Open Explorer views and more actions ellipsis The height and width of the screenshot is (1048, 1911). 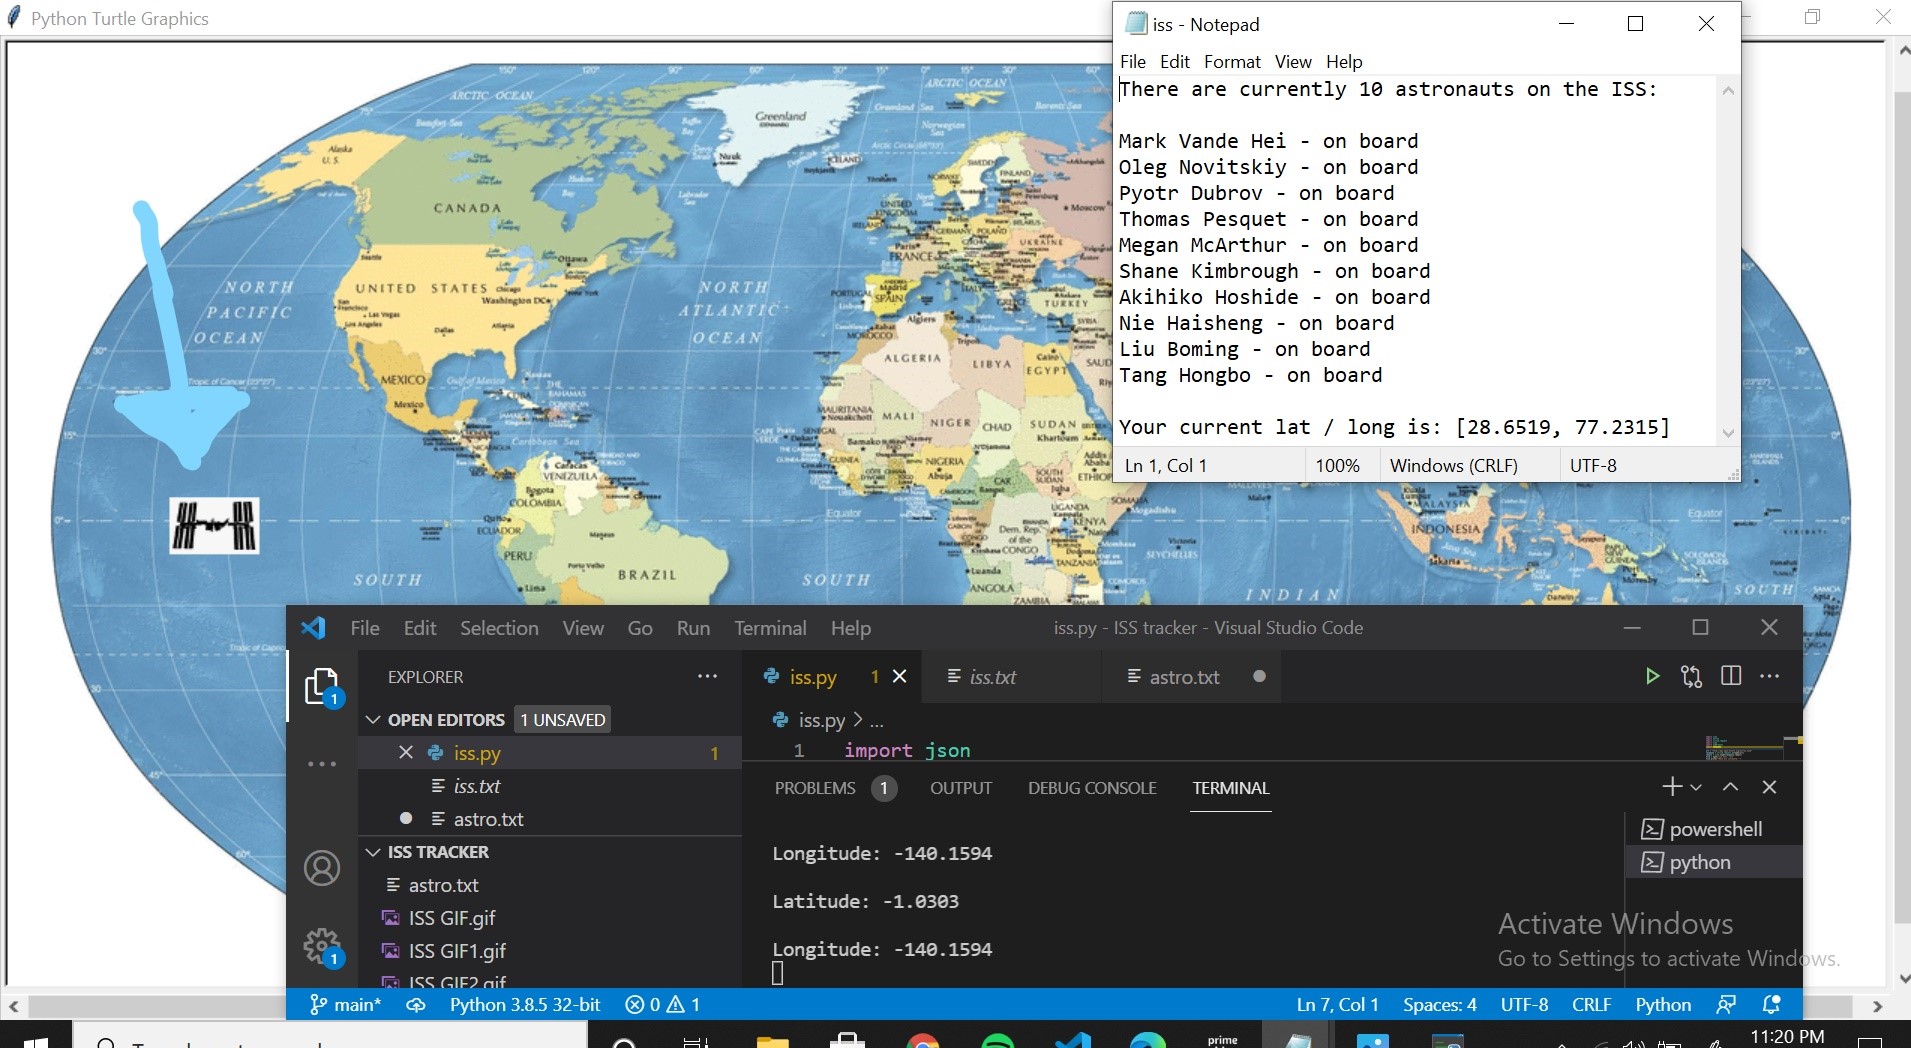click(x=708, y=676)
